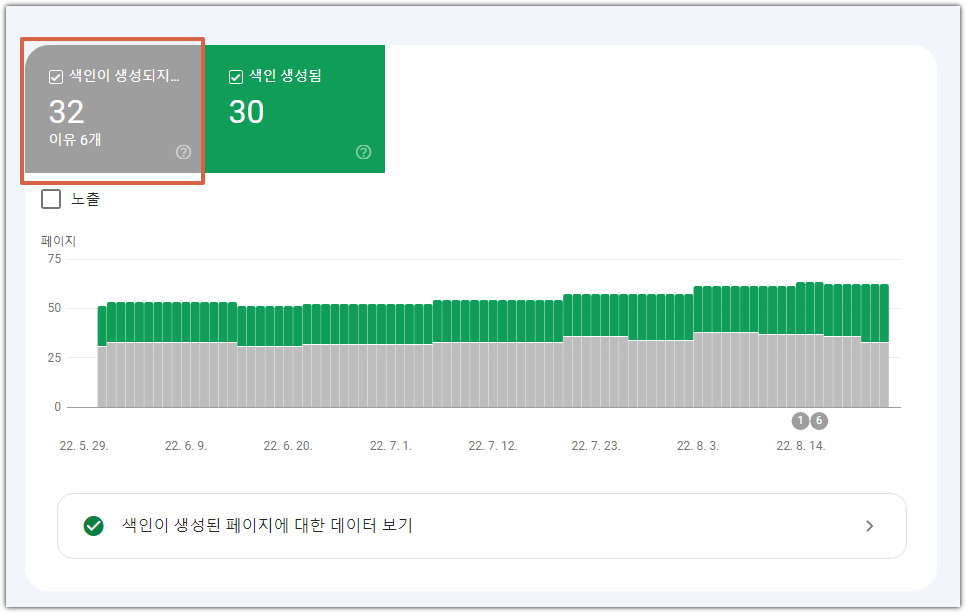966x613 pixels.
Task: Uncheck the 색인 생성됨 checkbox
Action: (235, 77)
